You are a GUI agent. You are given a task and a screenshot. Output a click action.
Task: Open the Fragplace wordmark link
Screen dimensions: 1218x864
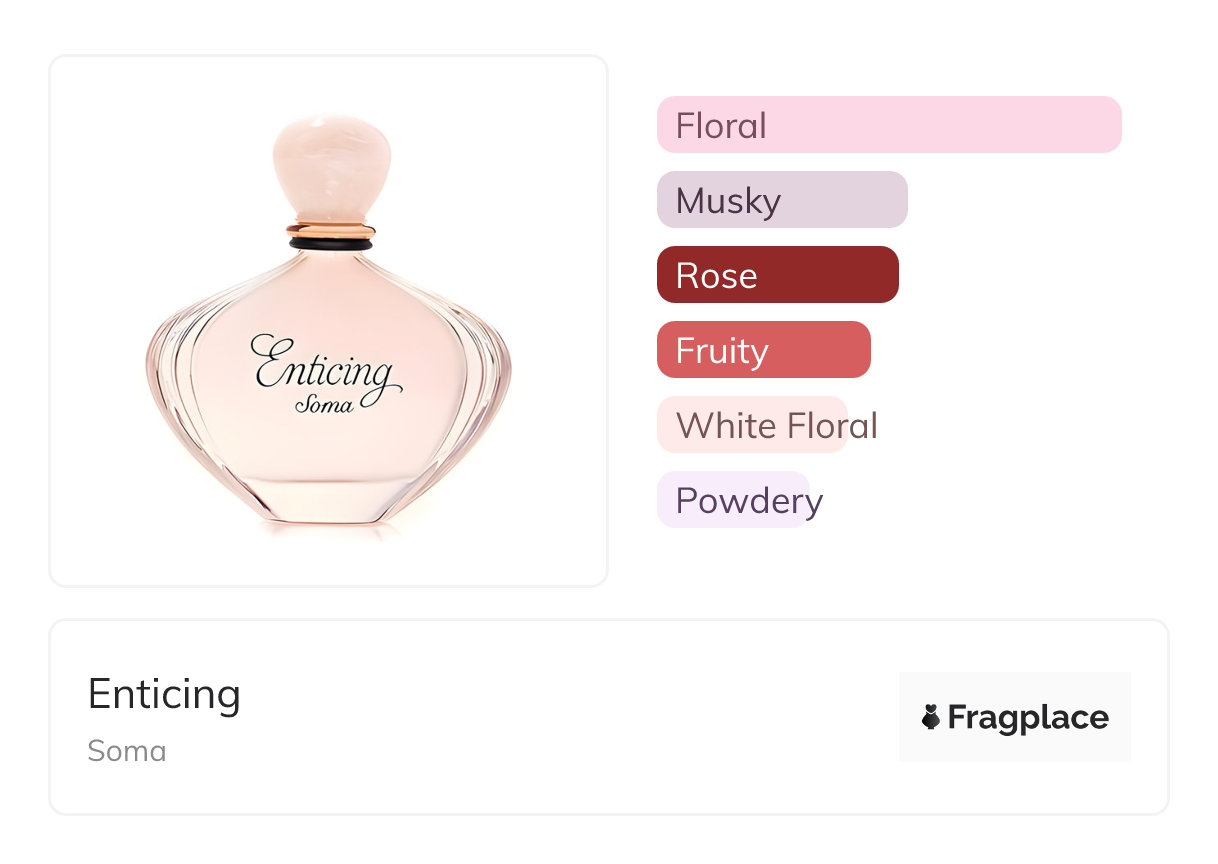pos(1027,717)
